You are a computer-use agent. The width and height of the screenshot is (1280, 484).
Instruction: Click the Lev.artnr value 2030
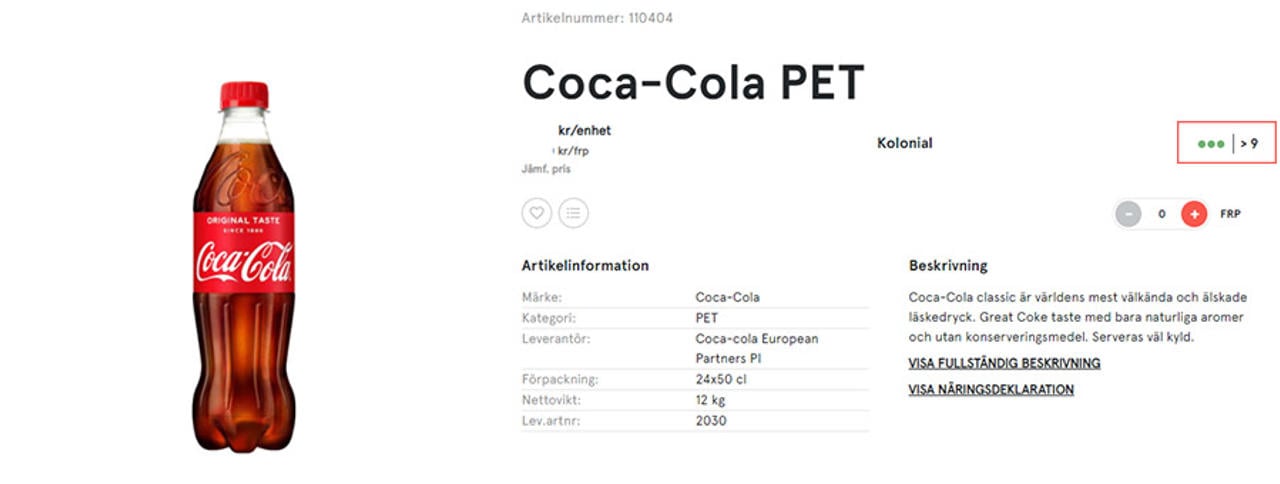click(711, 420)
